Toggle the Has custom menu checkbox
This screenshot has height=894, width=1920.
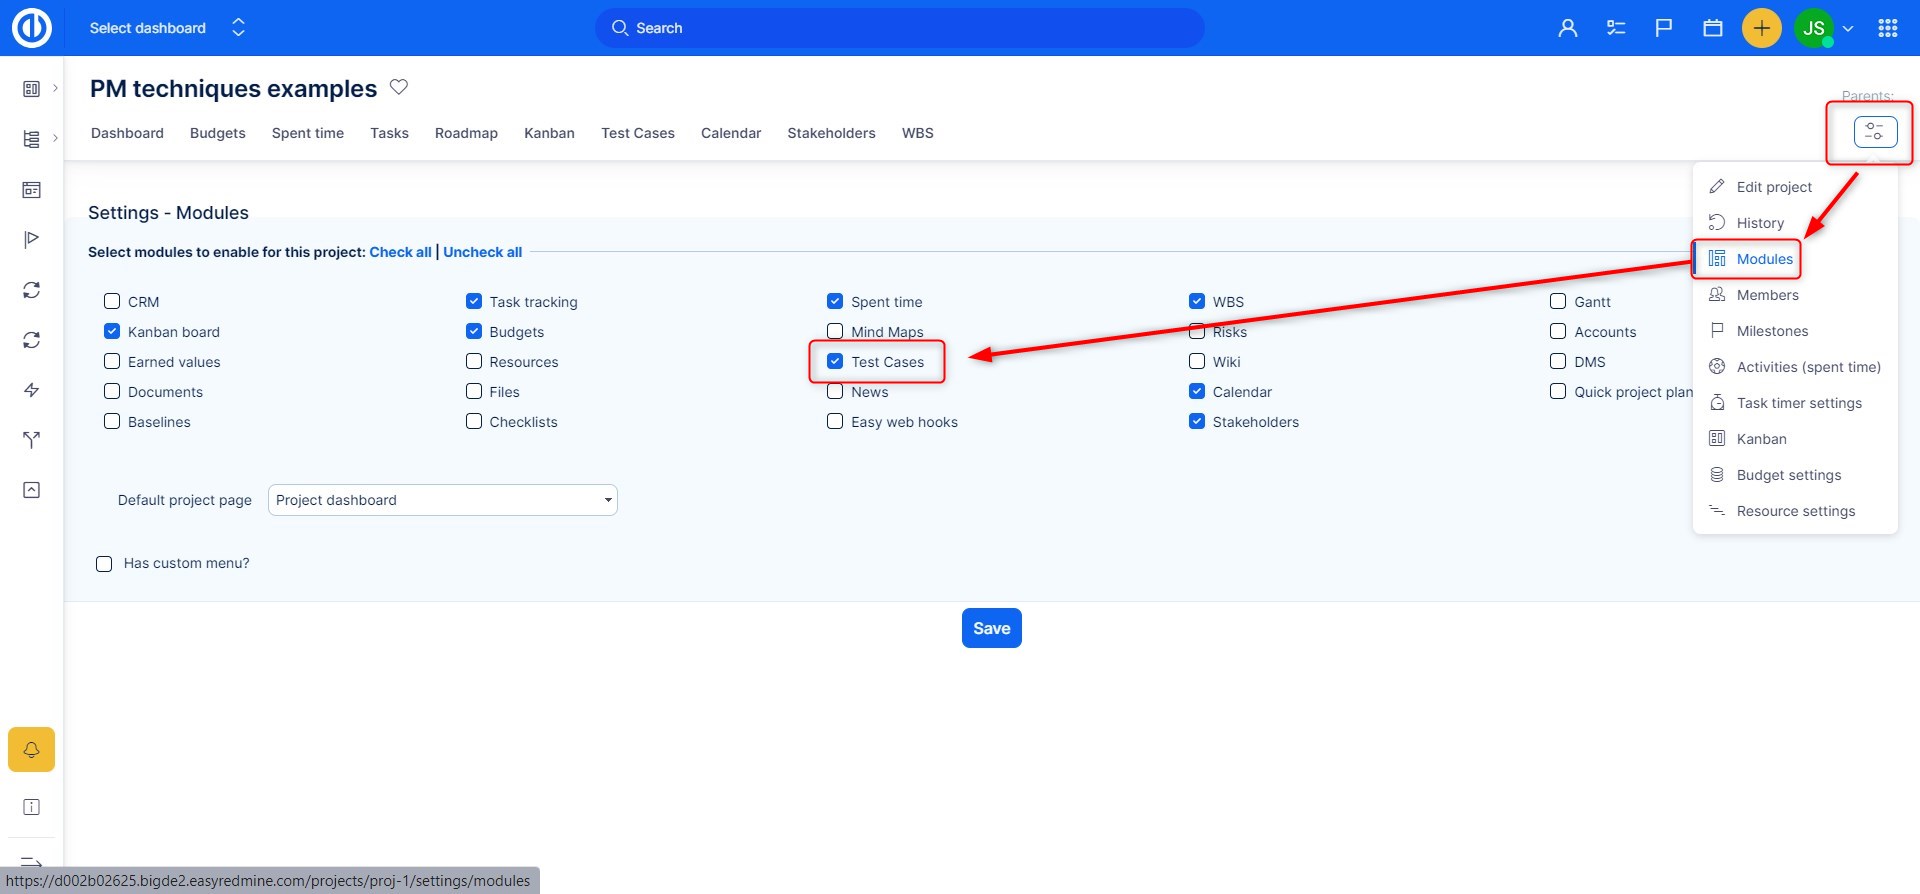point(104,564)
